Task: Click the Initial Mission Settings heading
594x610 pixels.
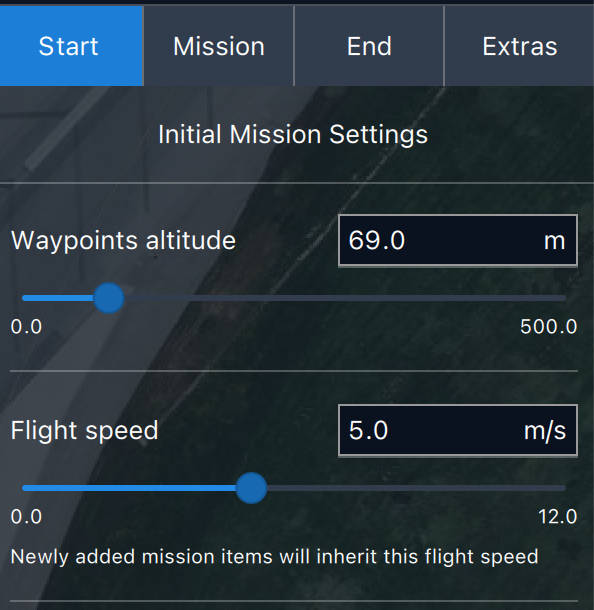Action: [293, 135]
